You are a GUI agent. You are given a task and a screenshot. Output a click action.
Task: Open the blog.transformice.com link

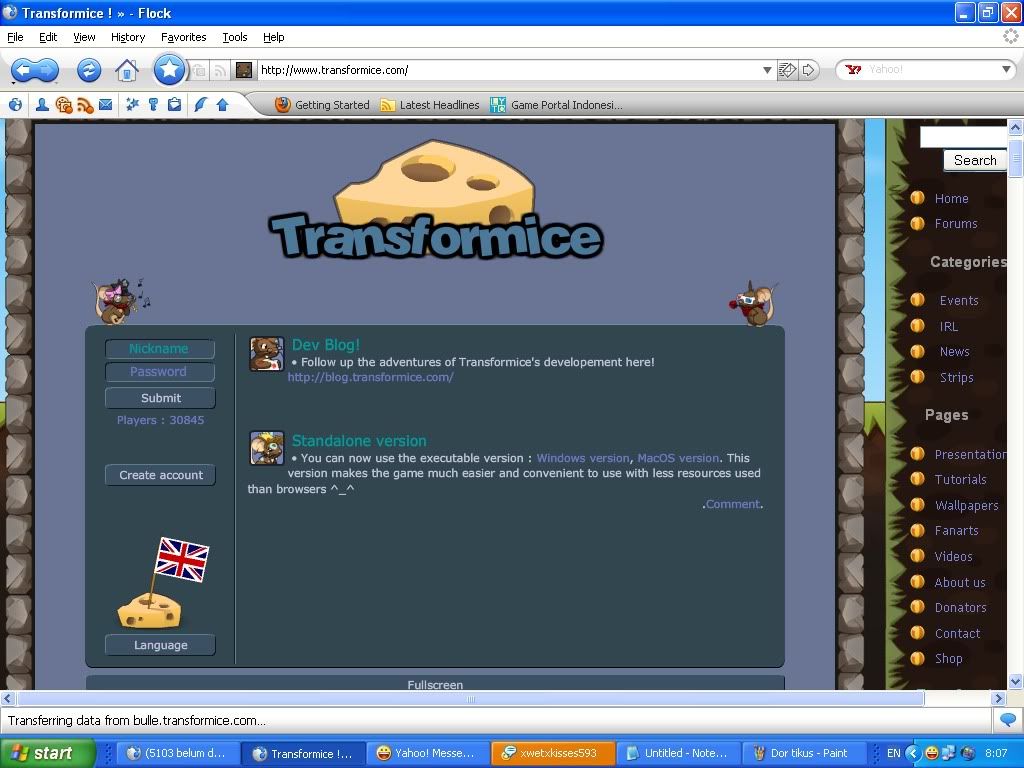(x=370, y=377)
